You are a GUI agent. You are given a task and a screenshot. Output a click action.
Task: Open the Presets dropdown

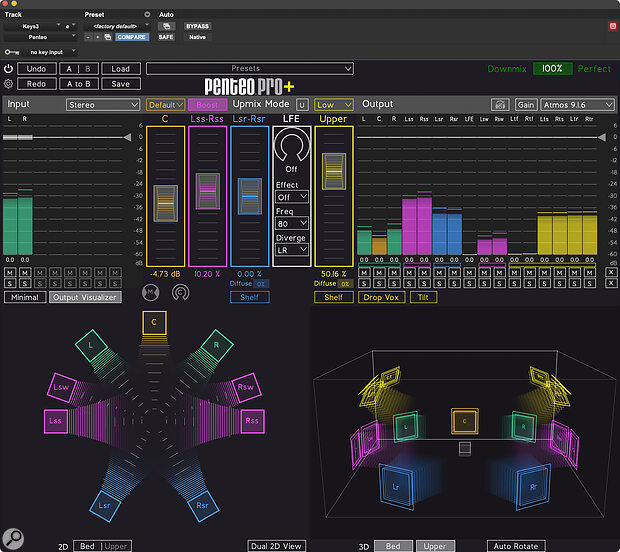coord(250,68)
